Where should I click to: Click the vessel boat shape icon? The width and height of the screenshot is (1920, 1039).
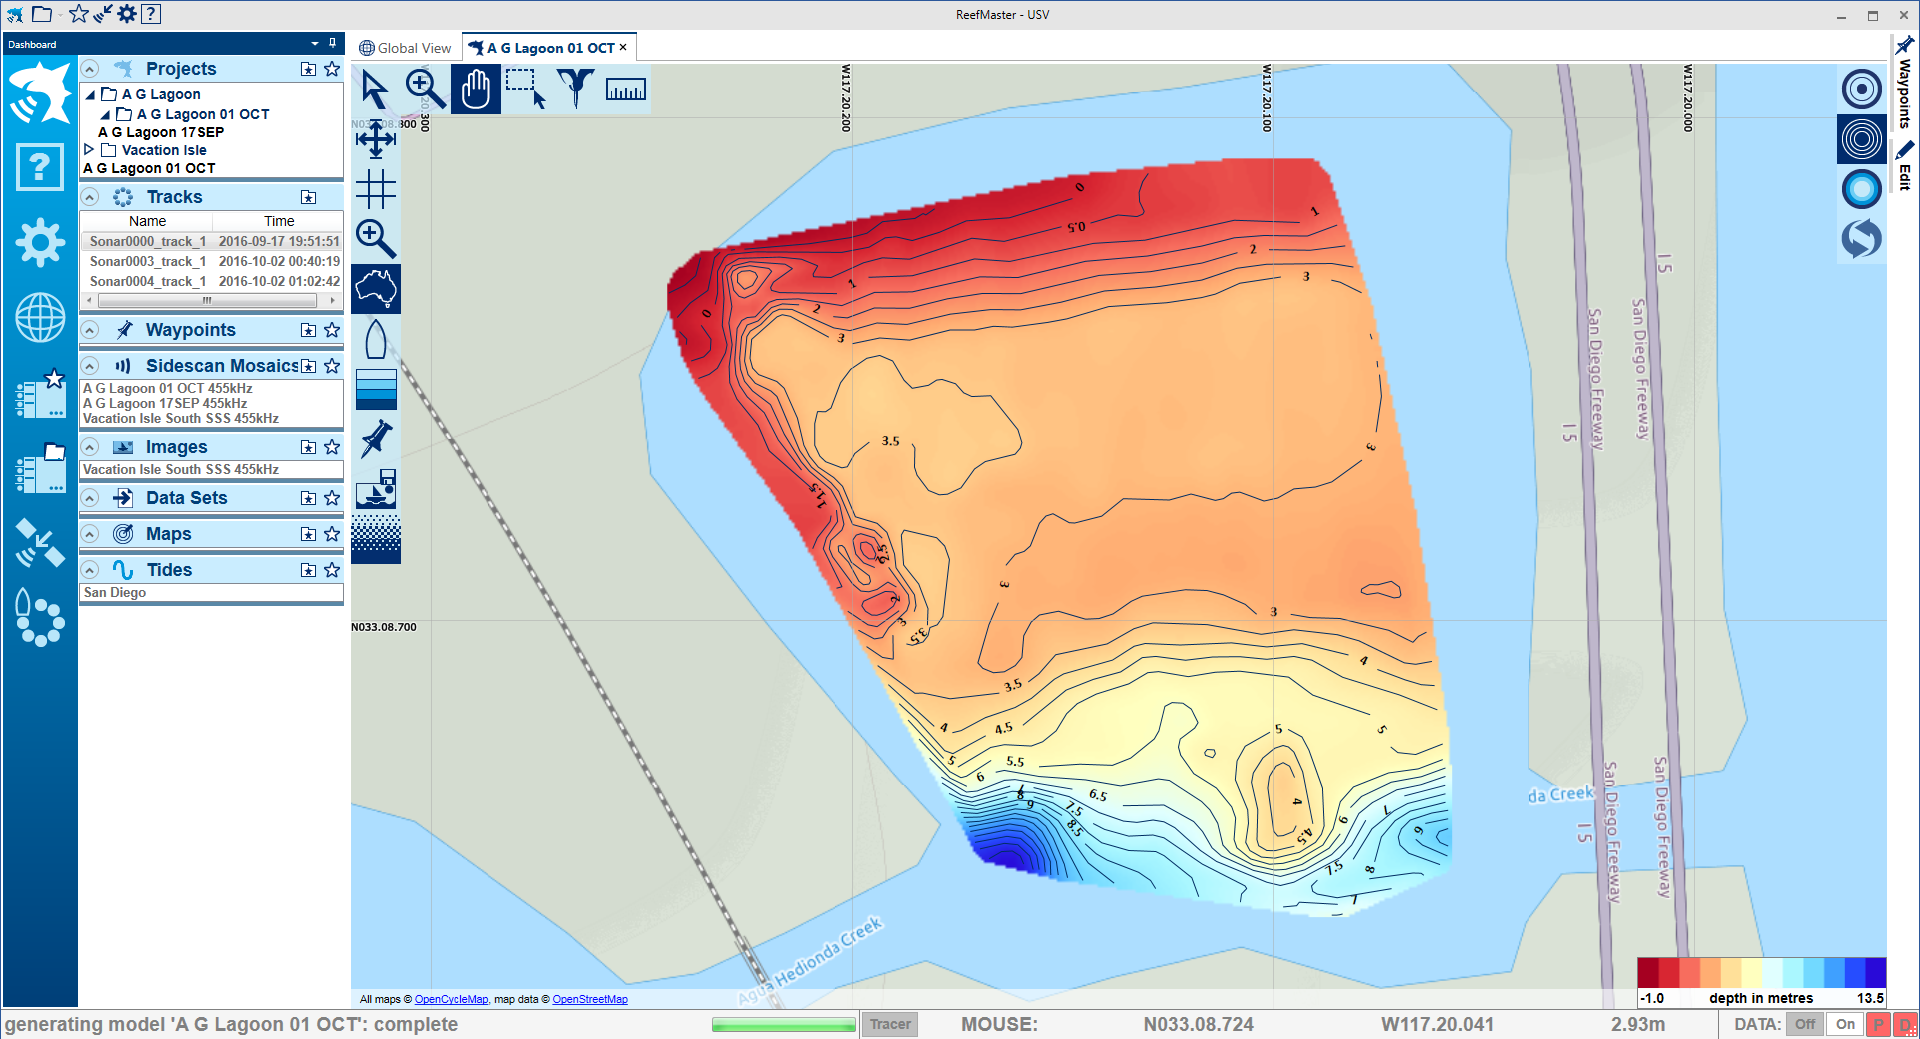[x=376, y=339]
